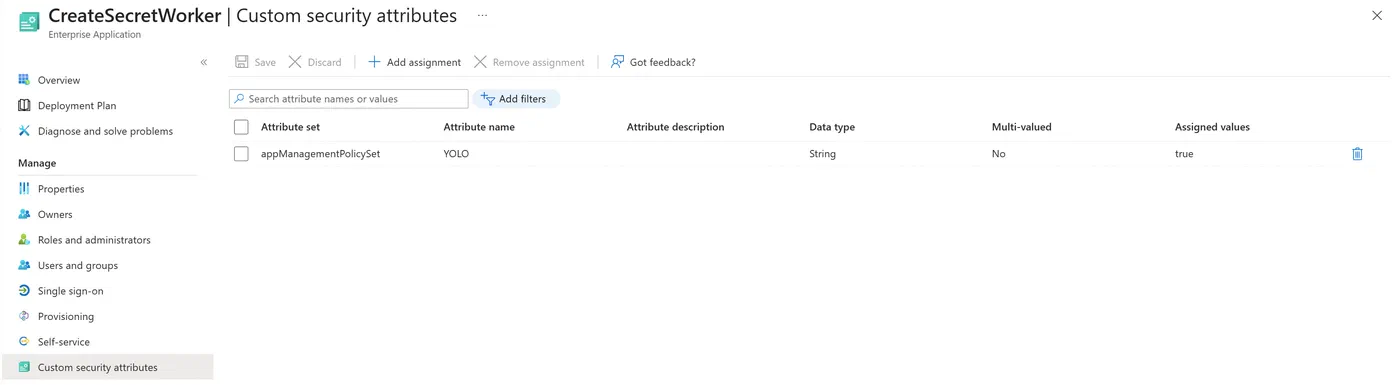Click the Overview grid icon
The image size is (1400, 385).
[24, 79]
